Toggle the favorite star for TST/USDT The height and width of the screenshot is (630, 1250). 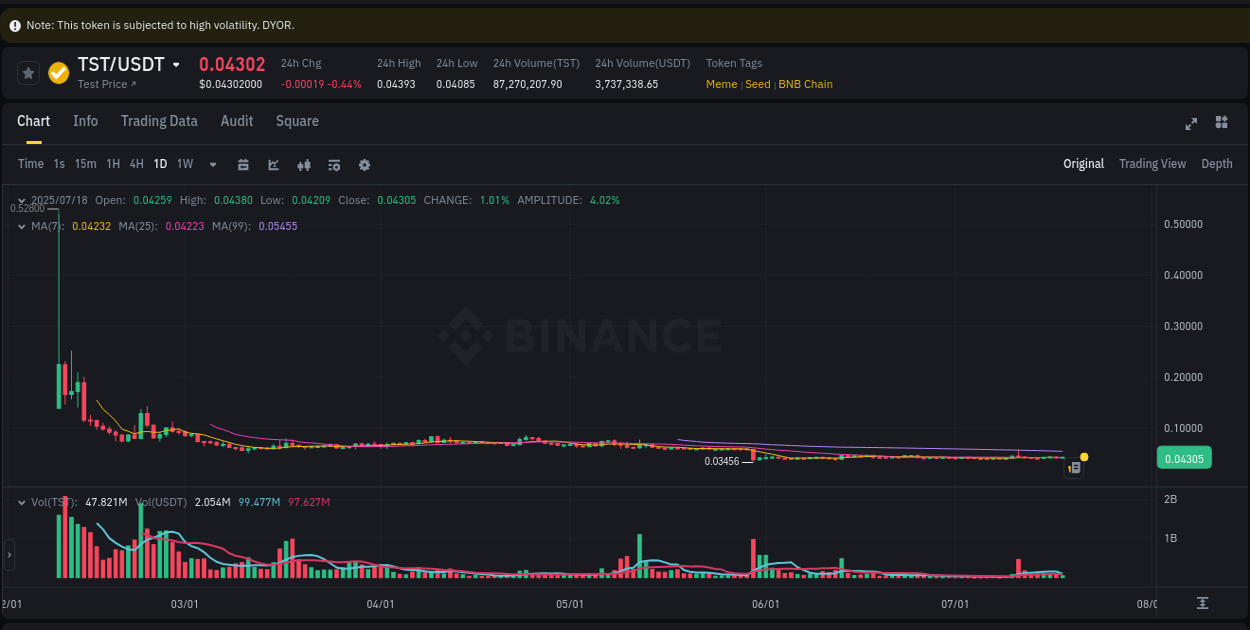tap(27, 72)
